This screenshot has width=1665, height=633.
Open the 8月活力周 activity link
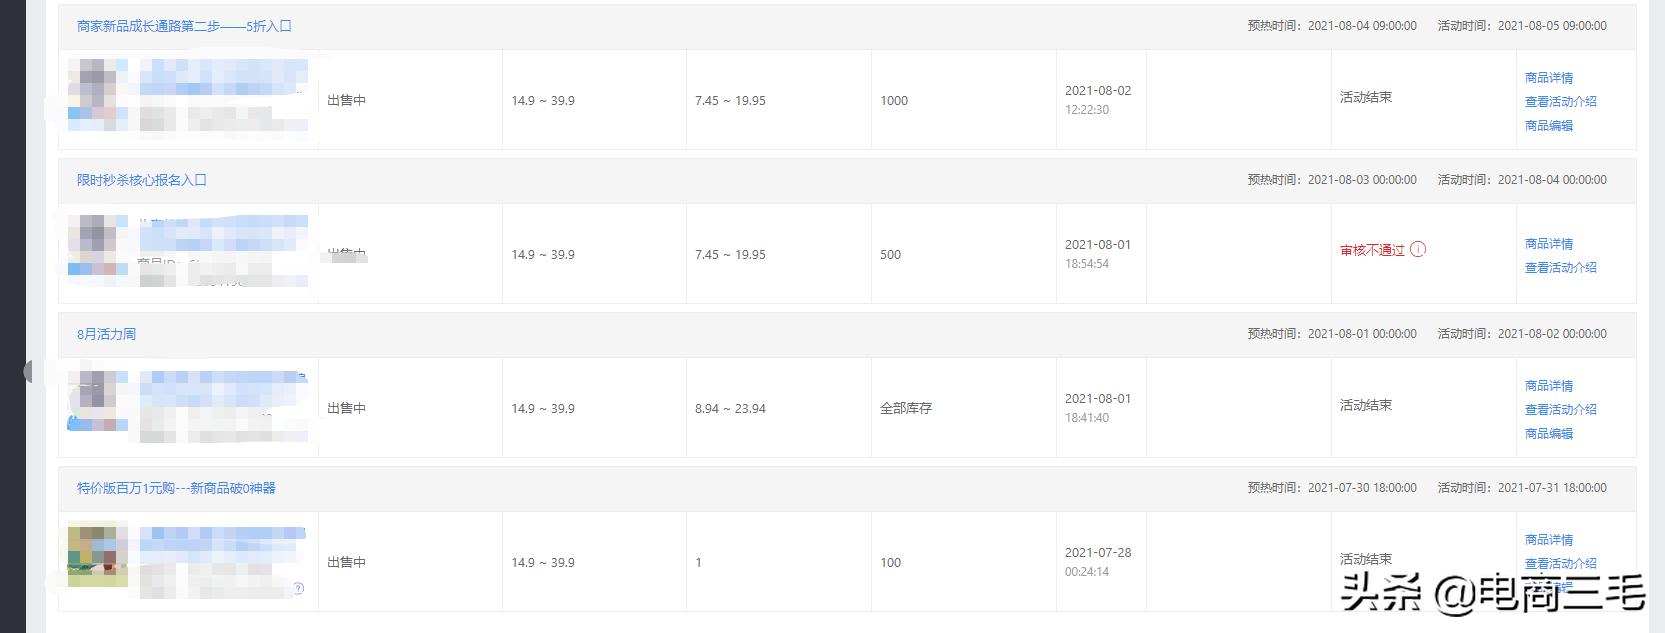coord(106,334)
